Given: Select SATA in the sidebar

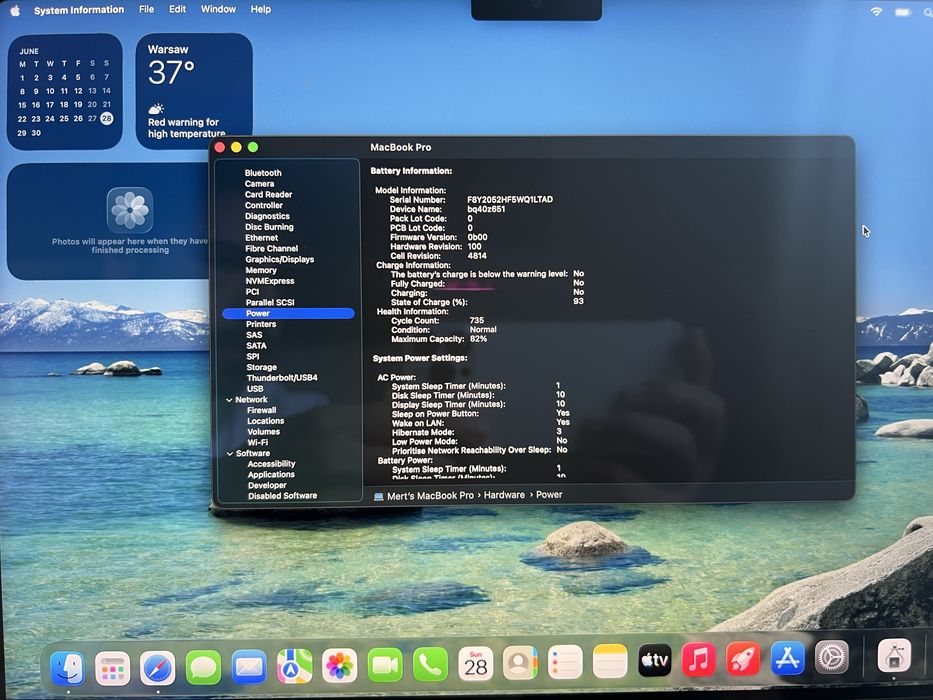Looking at the screenshot, I should click(256, 346).
